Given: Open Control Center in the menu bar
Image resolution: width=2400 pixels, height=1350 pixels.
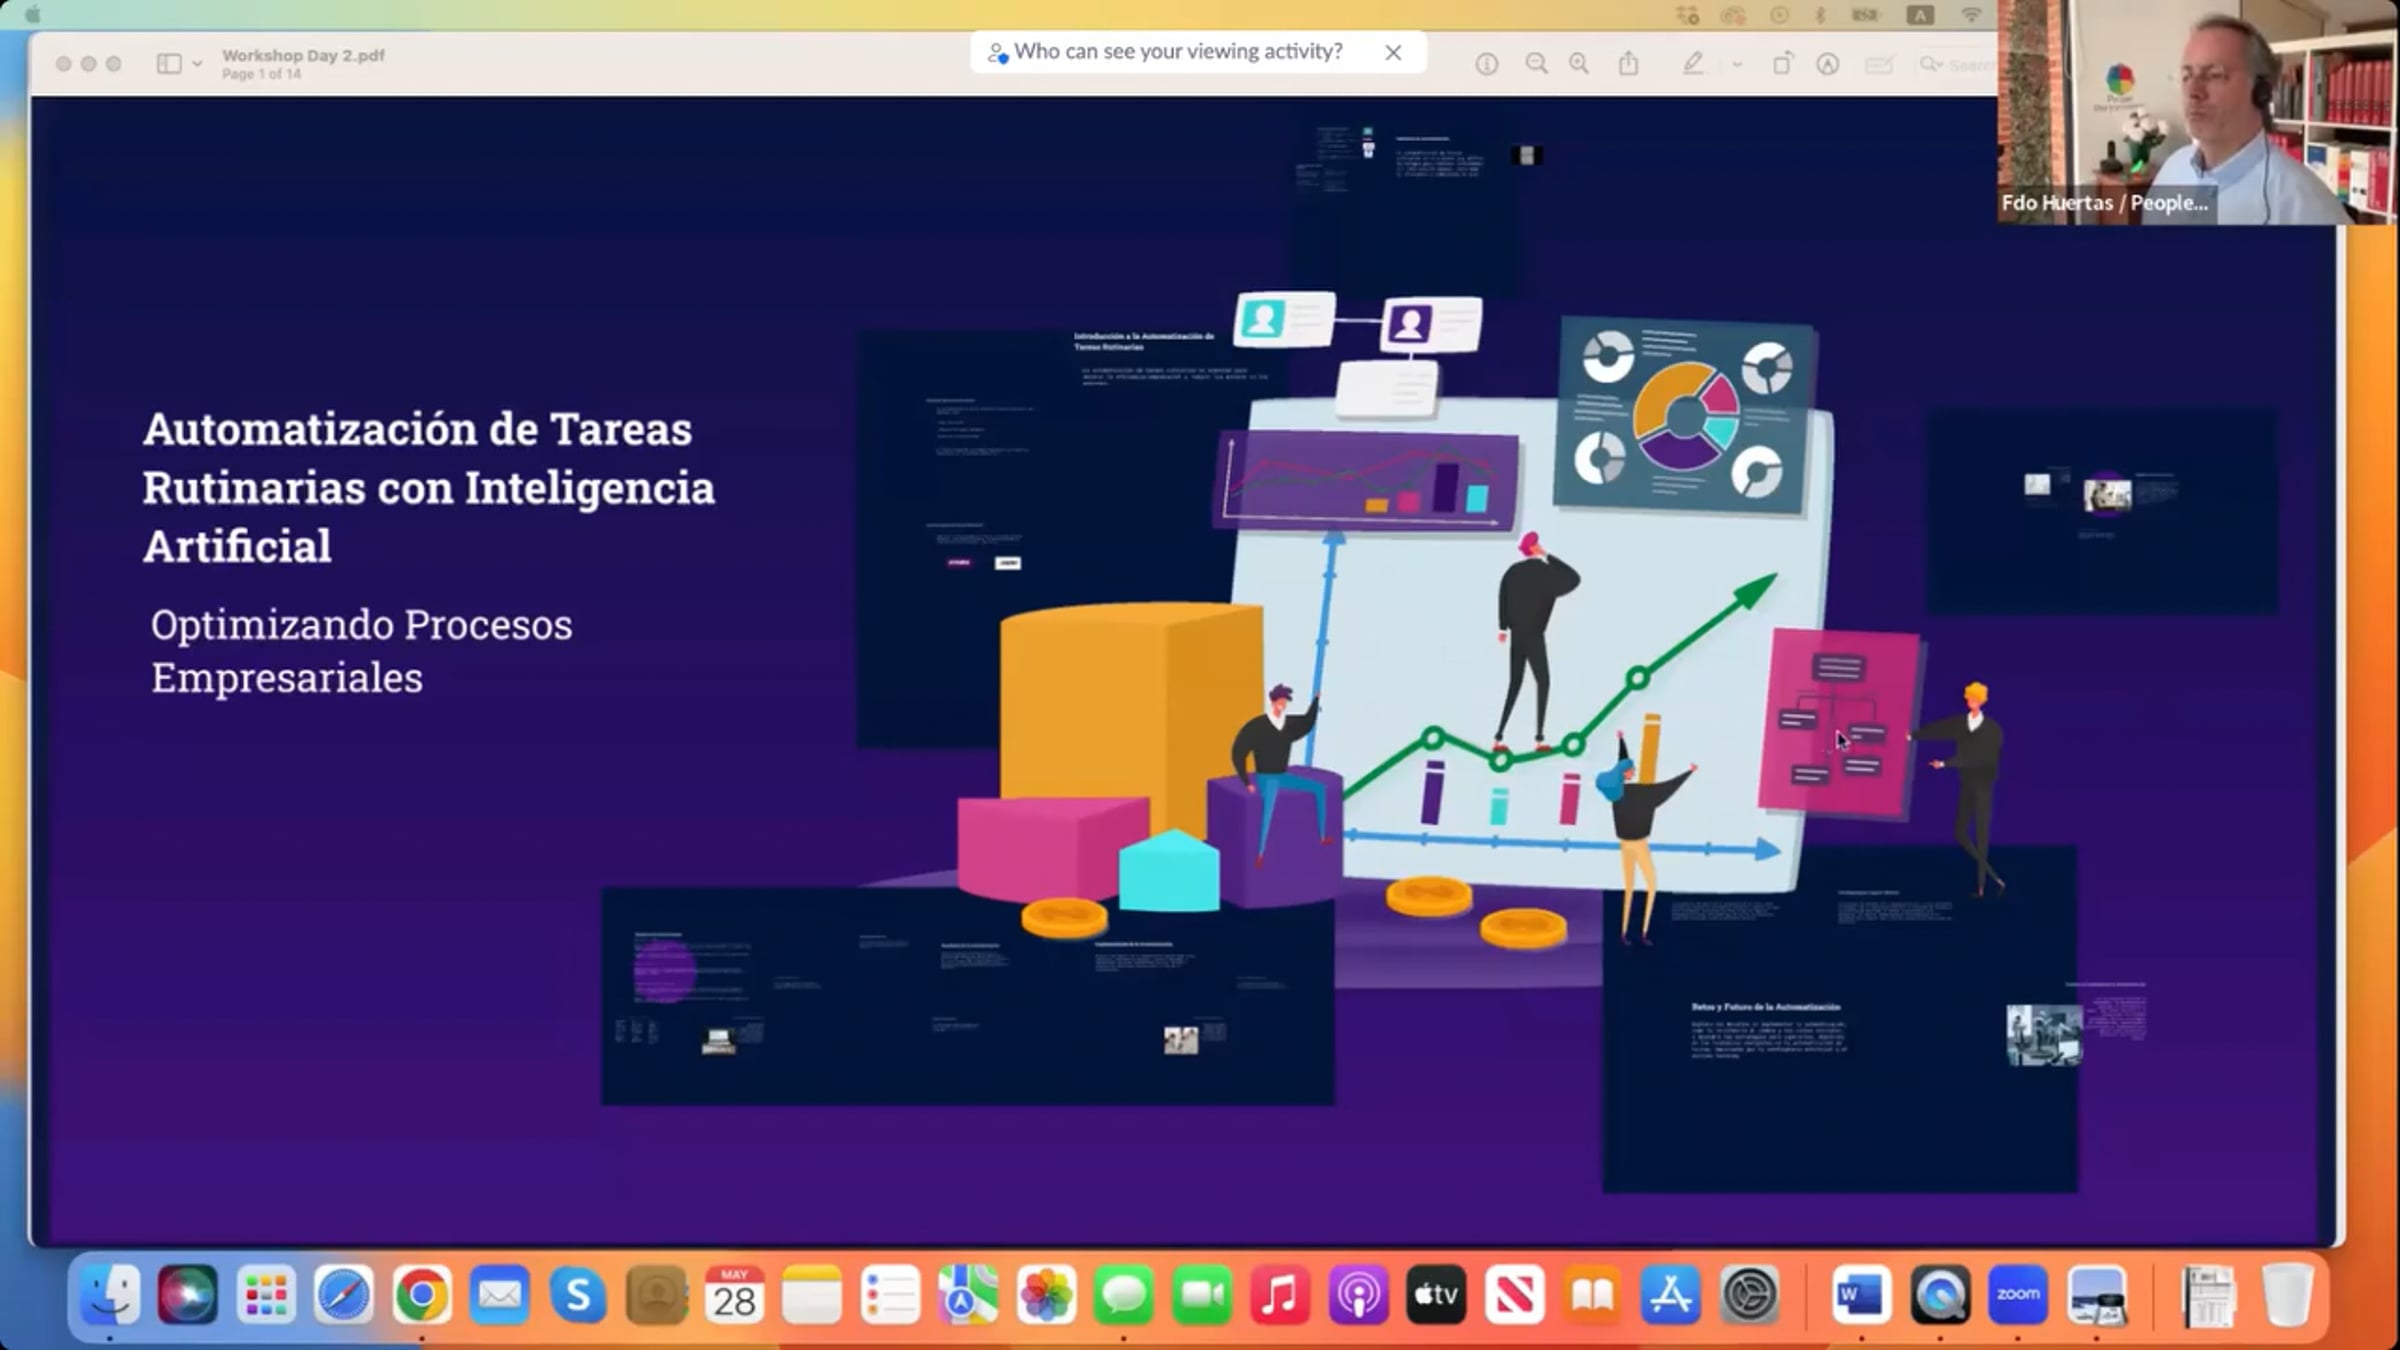Looking at the screenshot, I should (x=1688, y=15).
